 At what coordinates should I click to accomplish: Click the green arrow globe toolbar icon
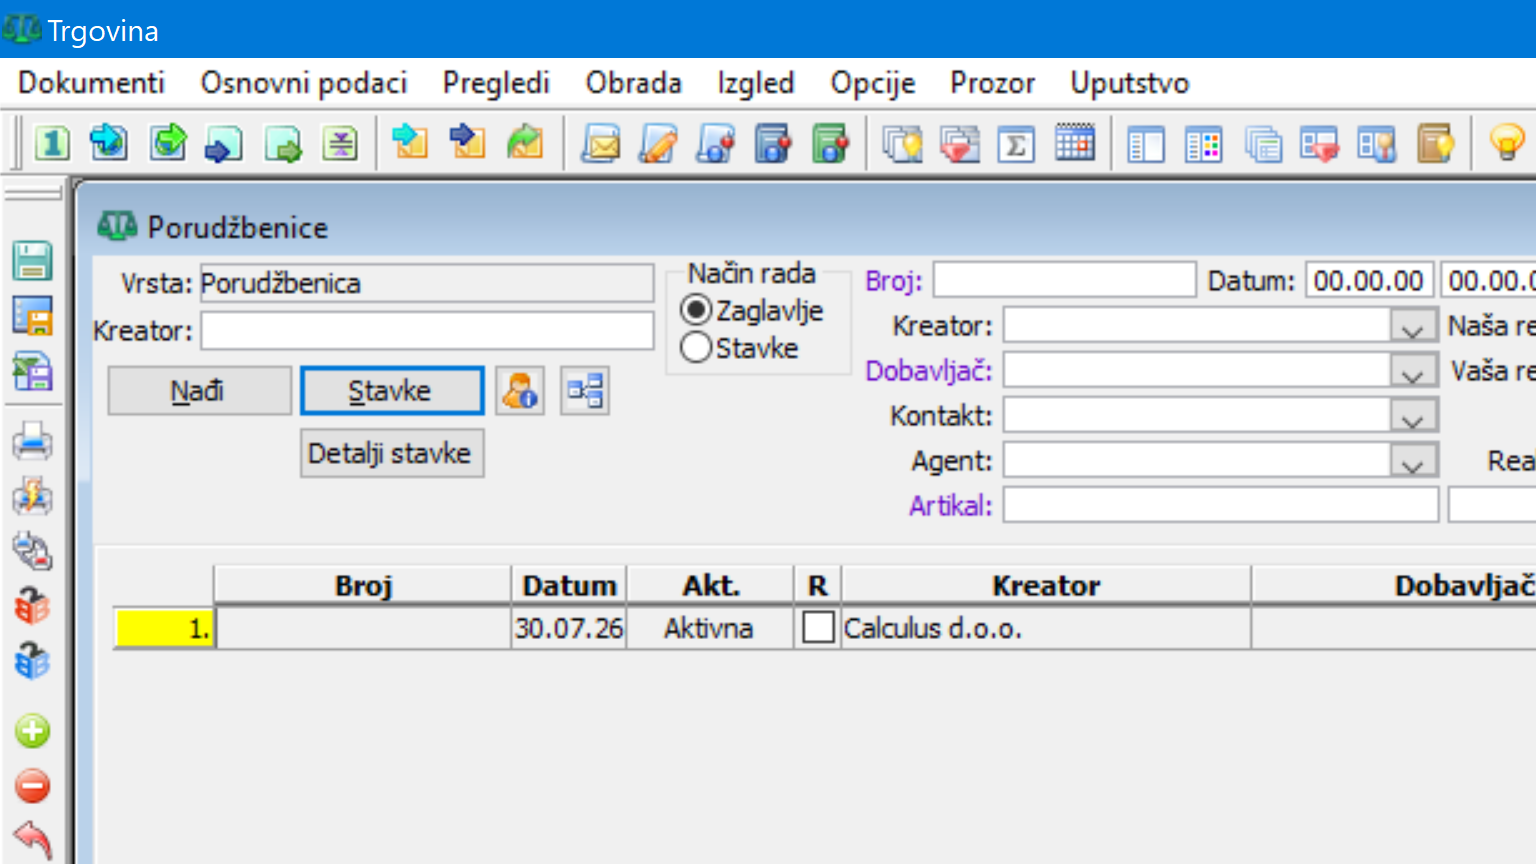point(168,143)
